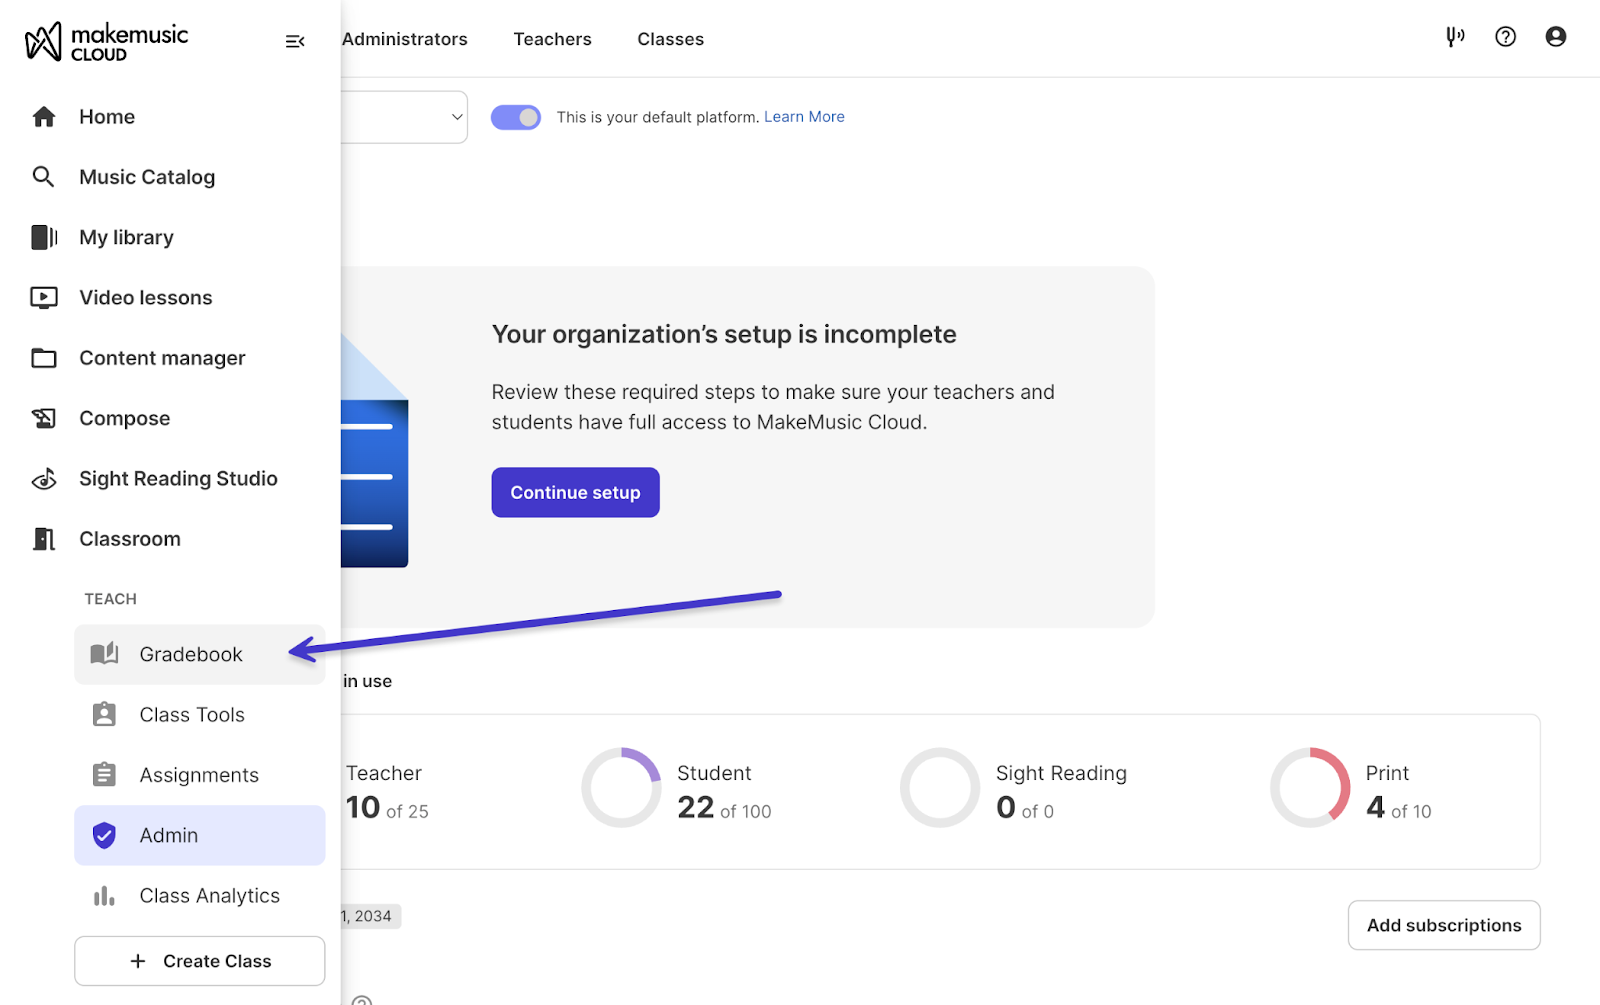Open Gradebook under Teach
Viewport: 1600px width, 1005px height.
pos(191,654)
